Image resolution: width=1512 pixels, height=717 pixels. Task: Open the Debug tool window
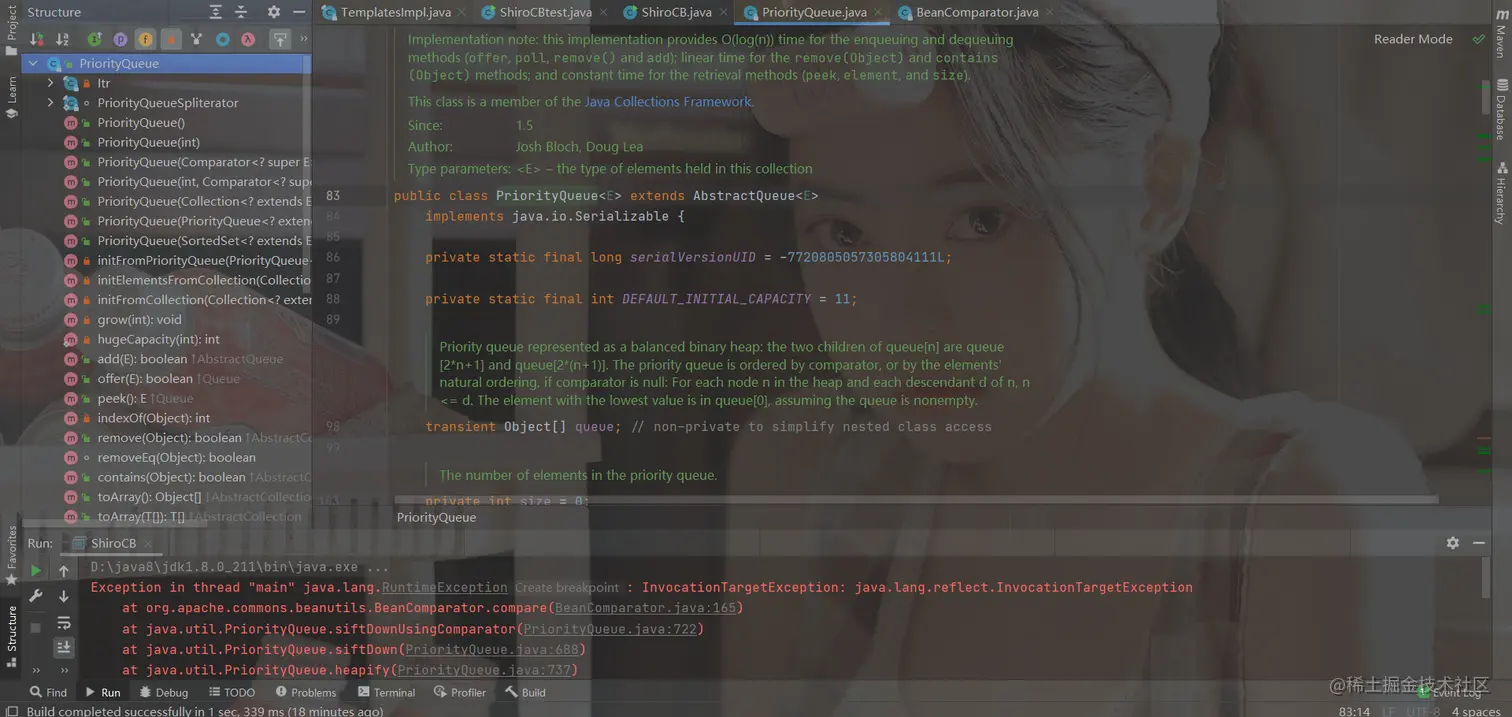point(164,692)
